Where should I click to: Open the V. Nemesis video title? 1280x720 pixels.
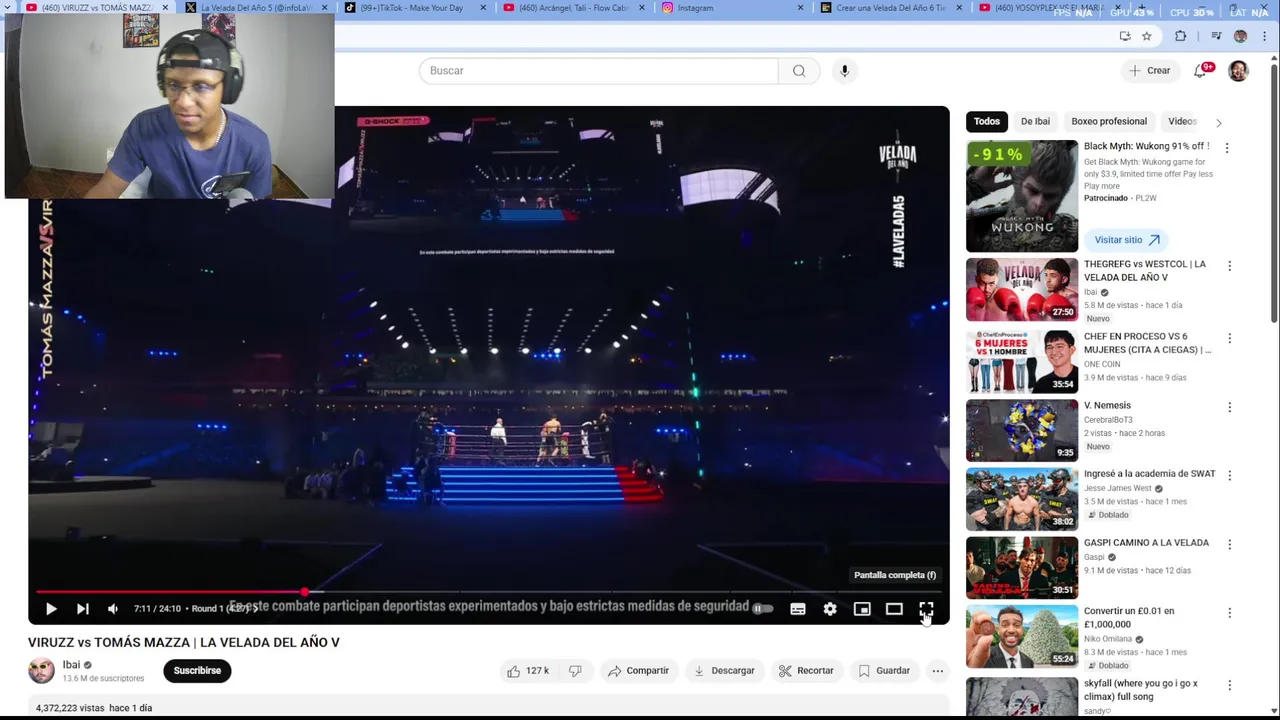coord(1107,406)
